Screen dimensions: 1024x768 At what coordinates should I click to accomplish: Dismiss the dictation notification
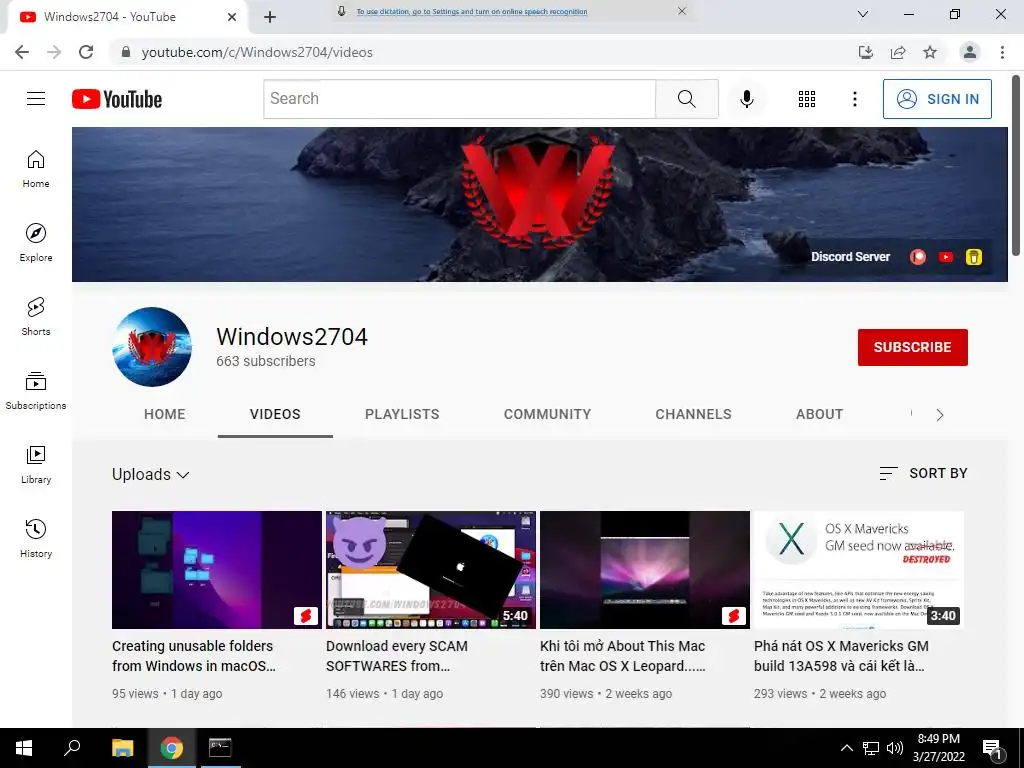682,10
